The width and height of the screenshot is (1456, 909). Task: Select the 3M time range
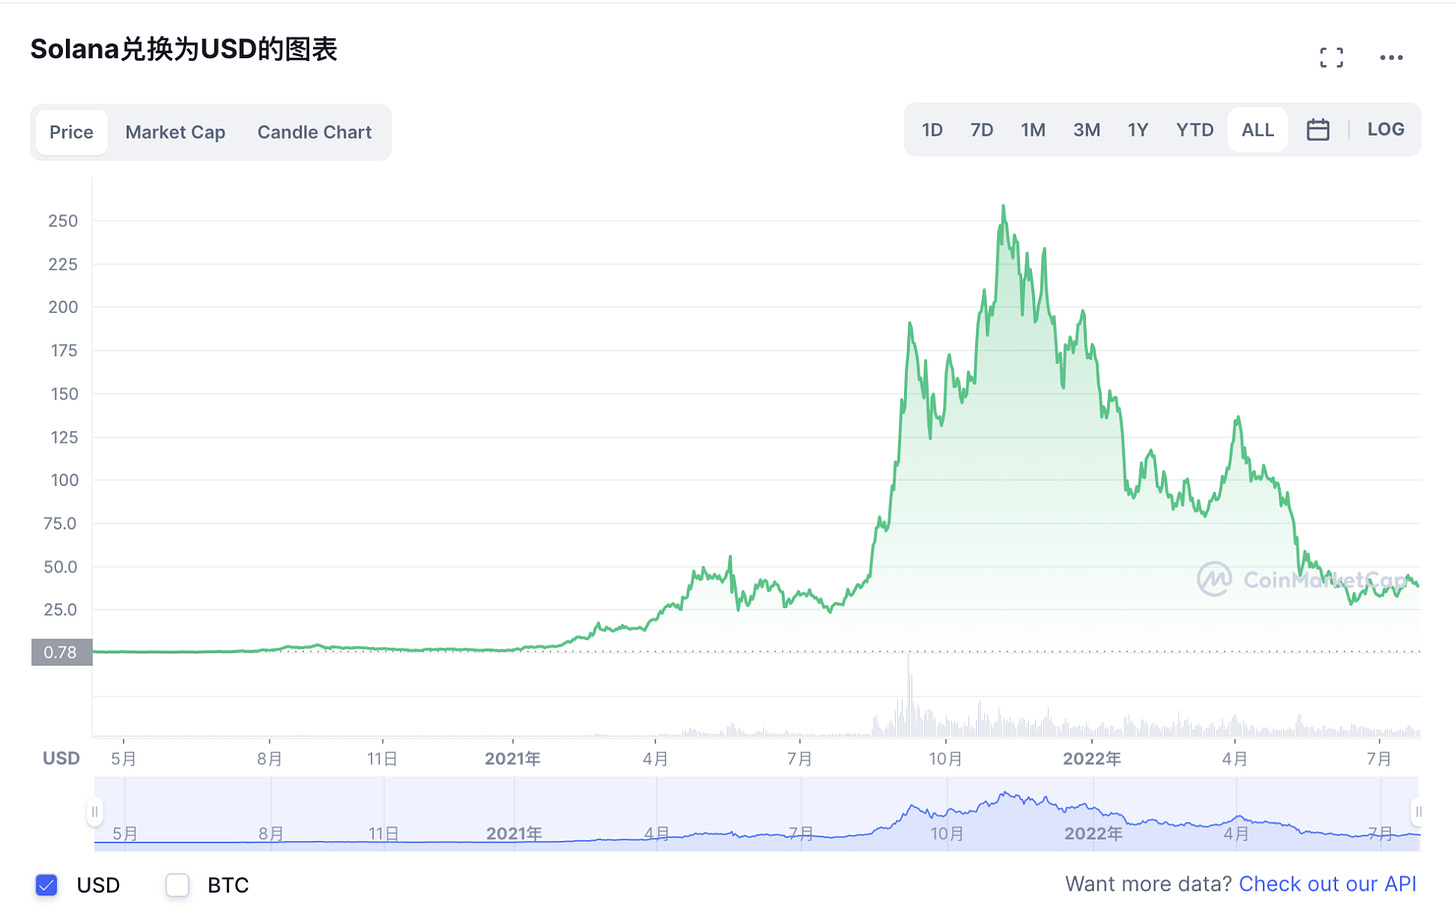click(x=1087, y=130)
